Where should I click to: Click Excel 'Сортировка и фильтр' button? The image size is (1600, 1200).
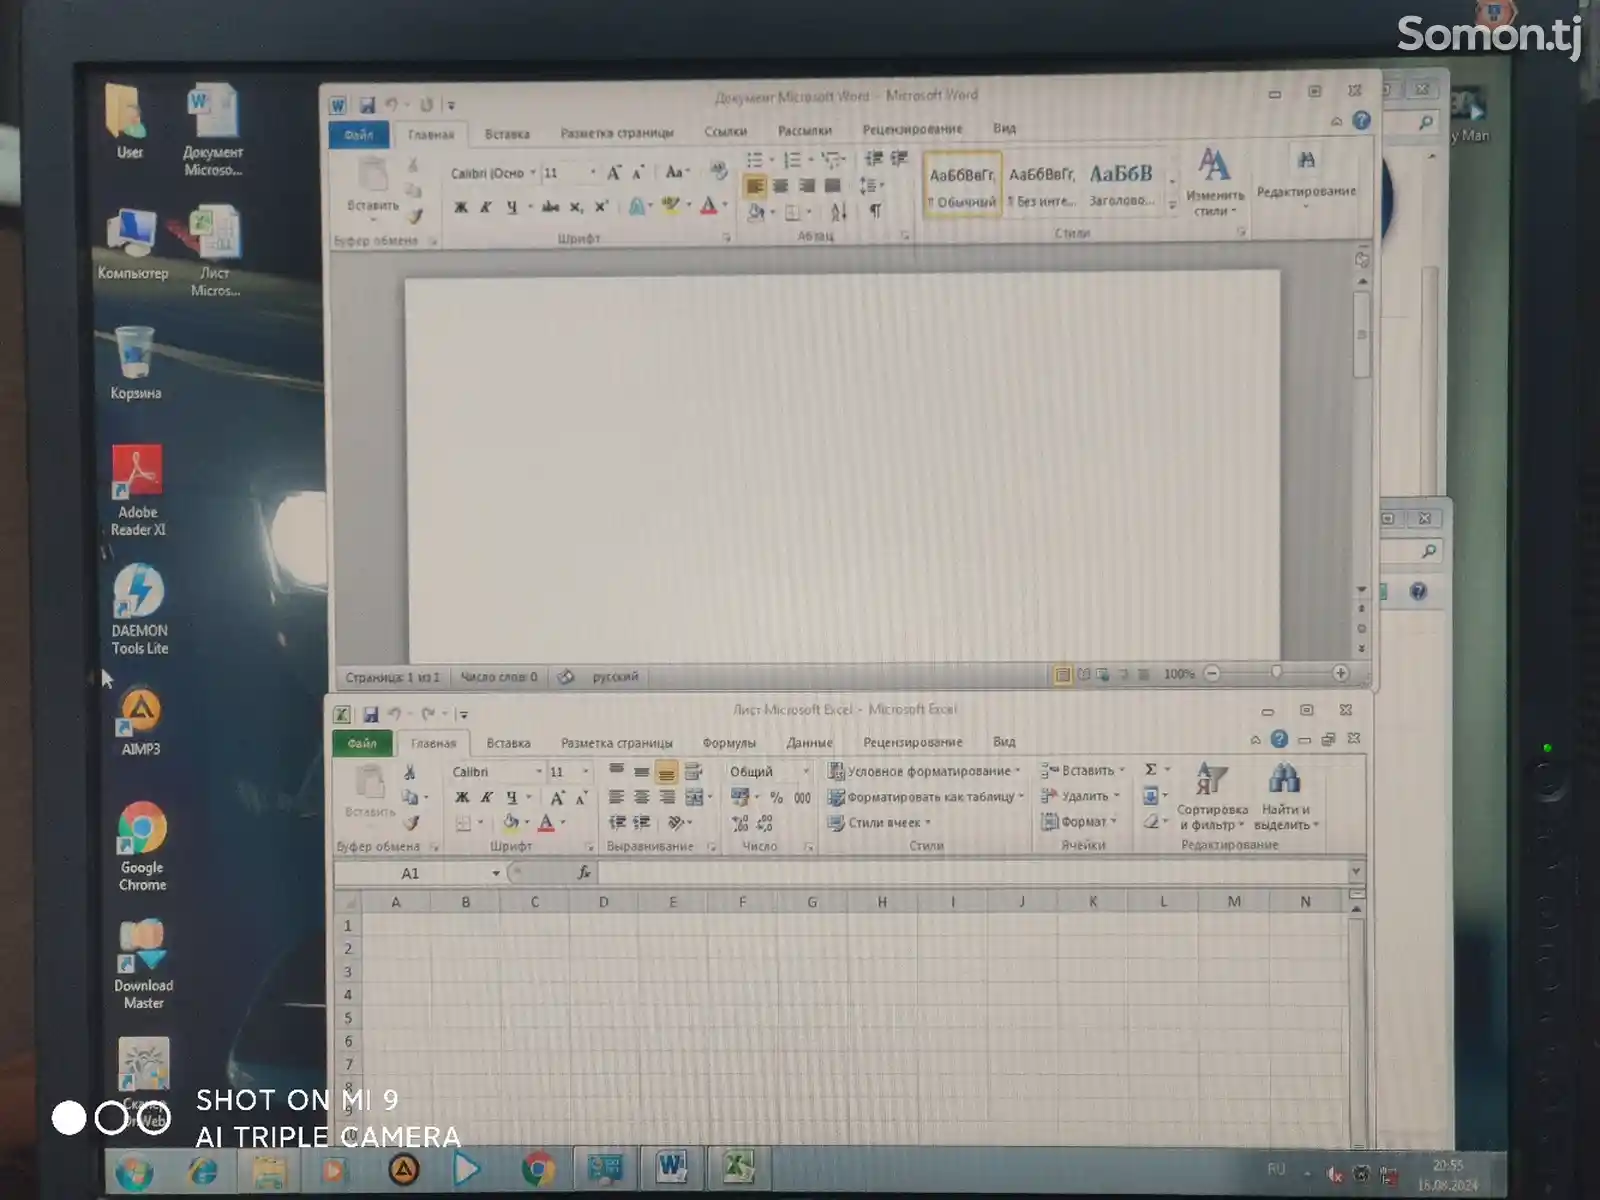pos(1212,797)
